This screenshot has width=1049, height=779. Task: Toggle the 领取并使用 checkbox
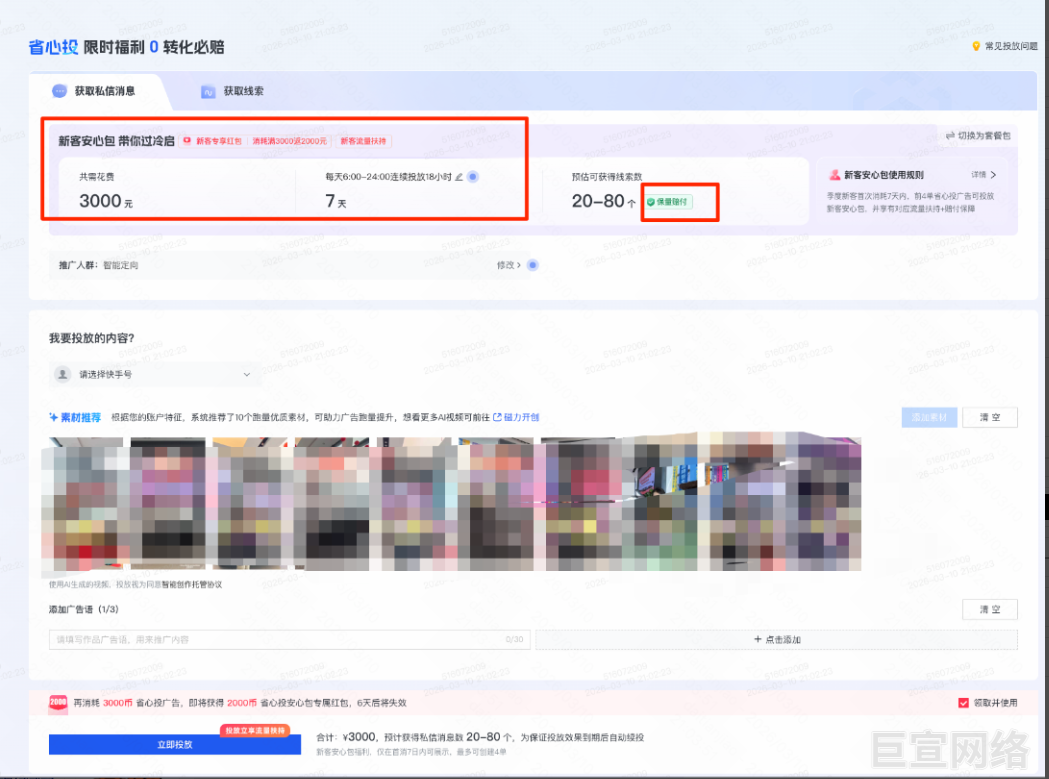(x=963, y=703)
